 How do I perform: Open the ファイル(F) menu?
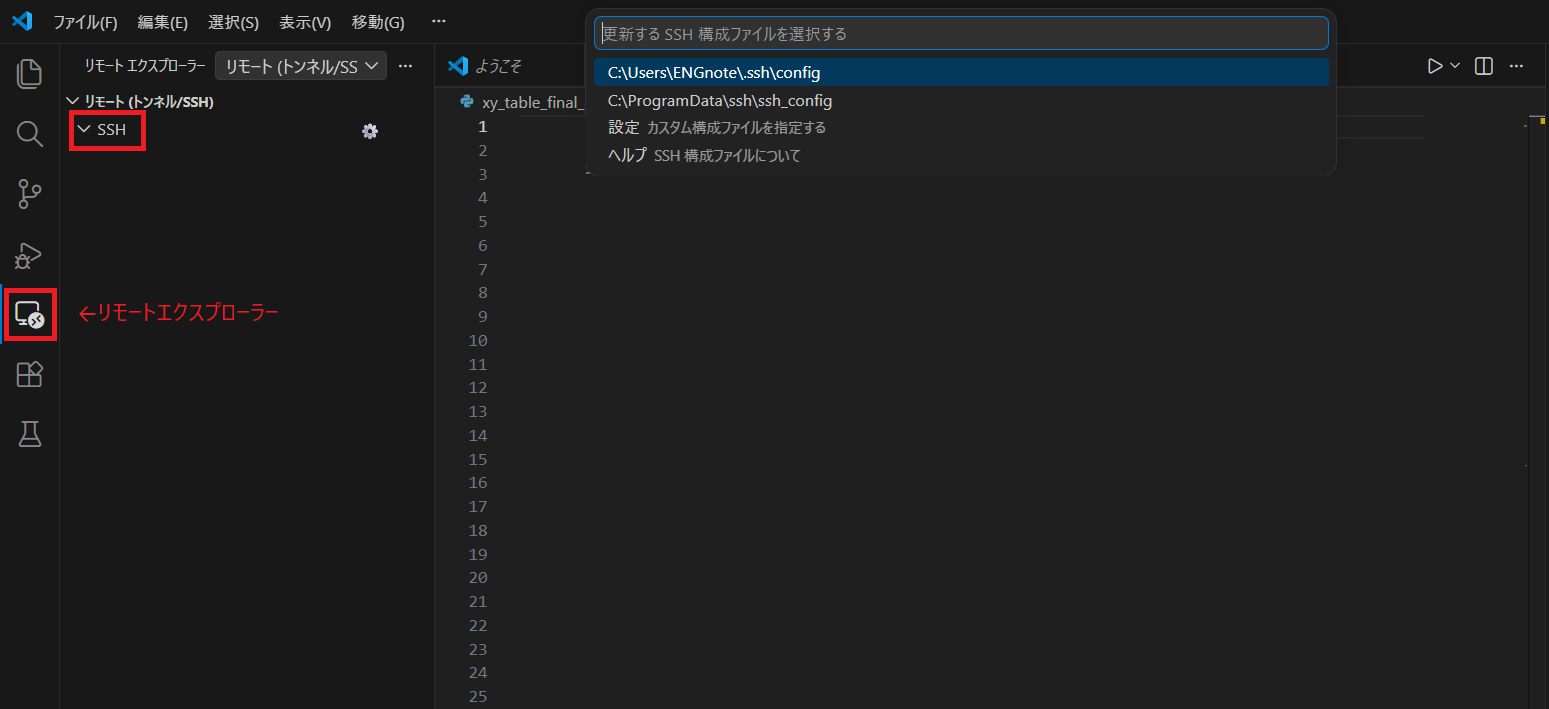tap(85, 22)
